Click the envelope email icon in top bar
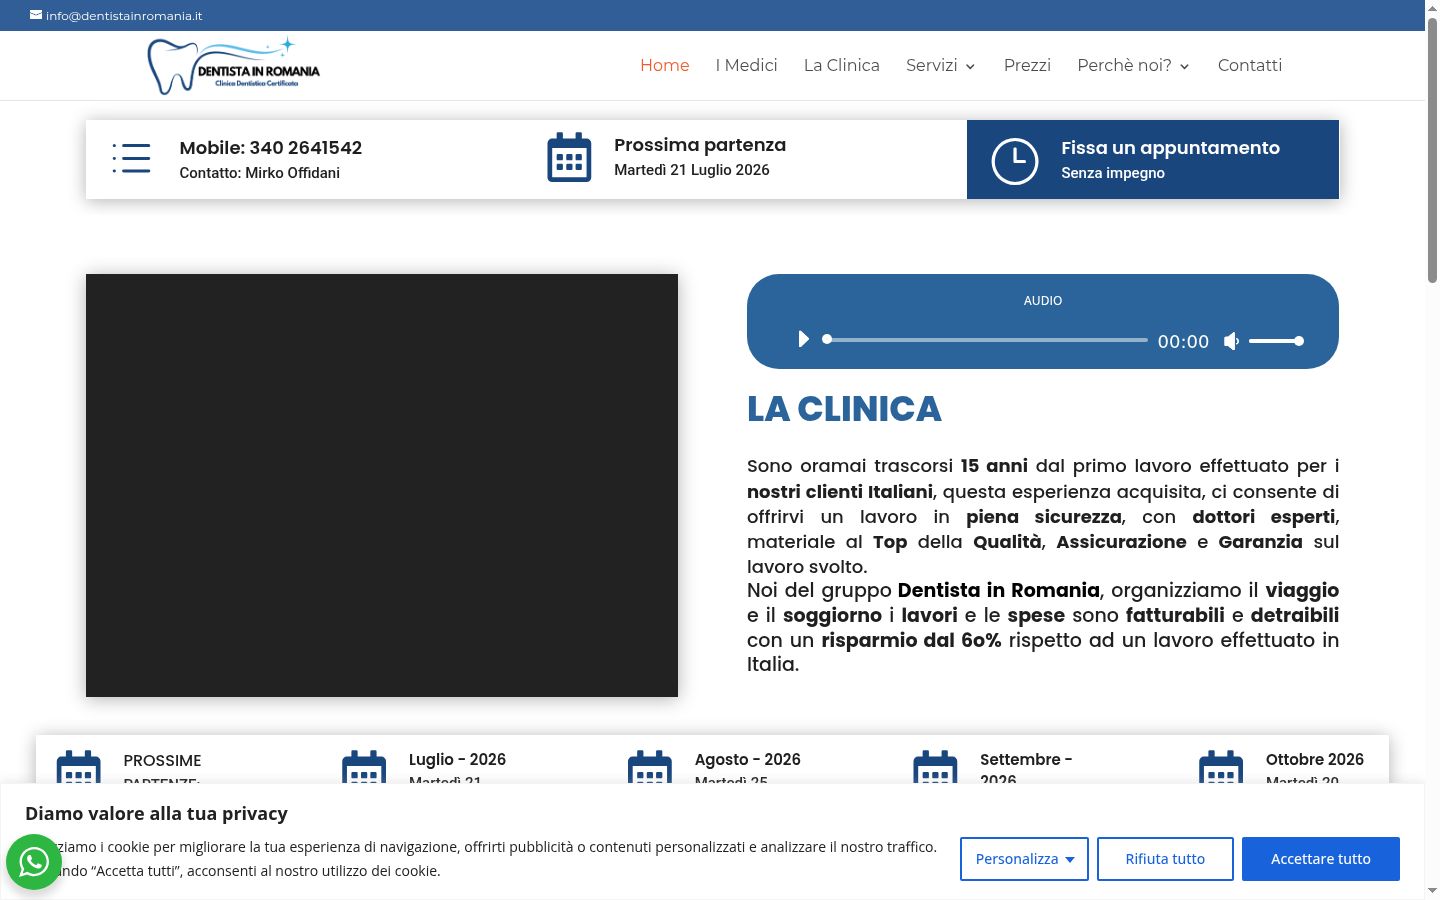This screenshot has height=900, width=1440. coord(36,15)
